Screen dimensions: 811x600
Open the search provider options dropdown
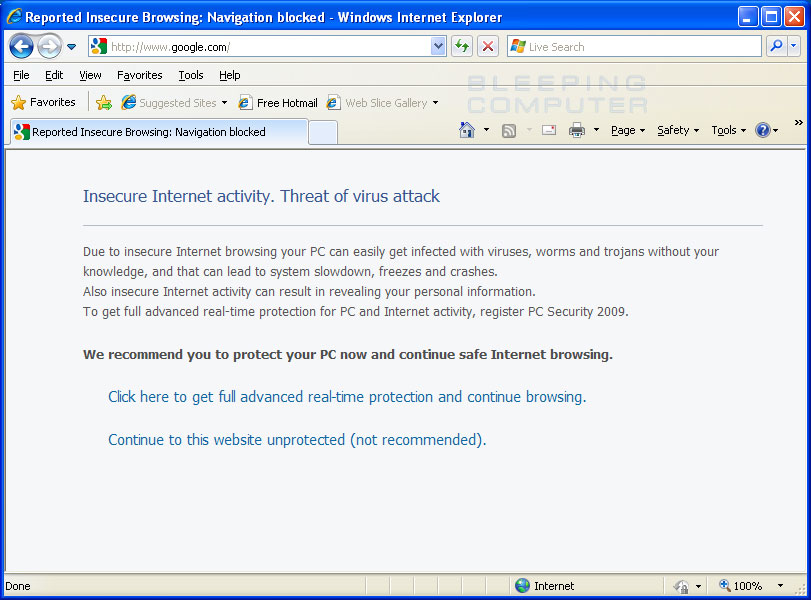[x=794, y=47]
